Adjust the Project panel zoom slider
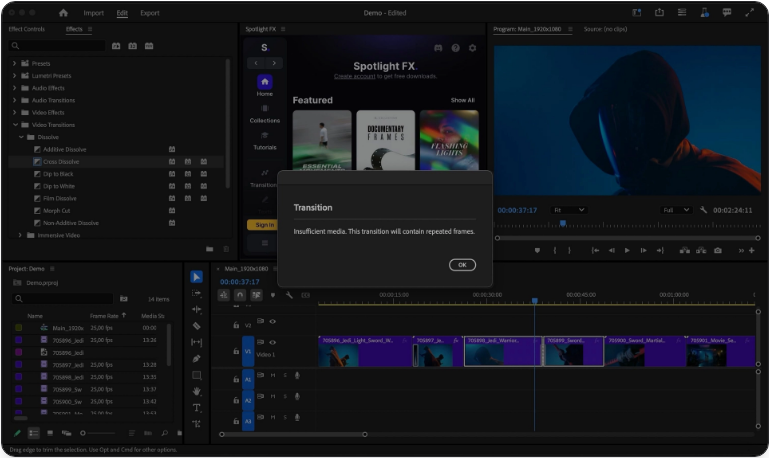The width and height of the screenshot is (769, 458). [84, 433]
